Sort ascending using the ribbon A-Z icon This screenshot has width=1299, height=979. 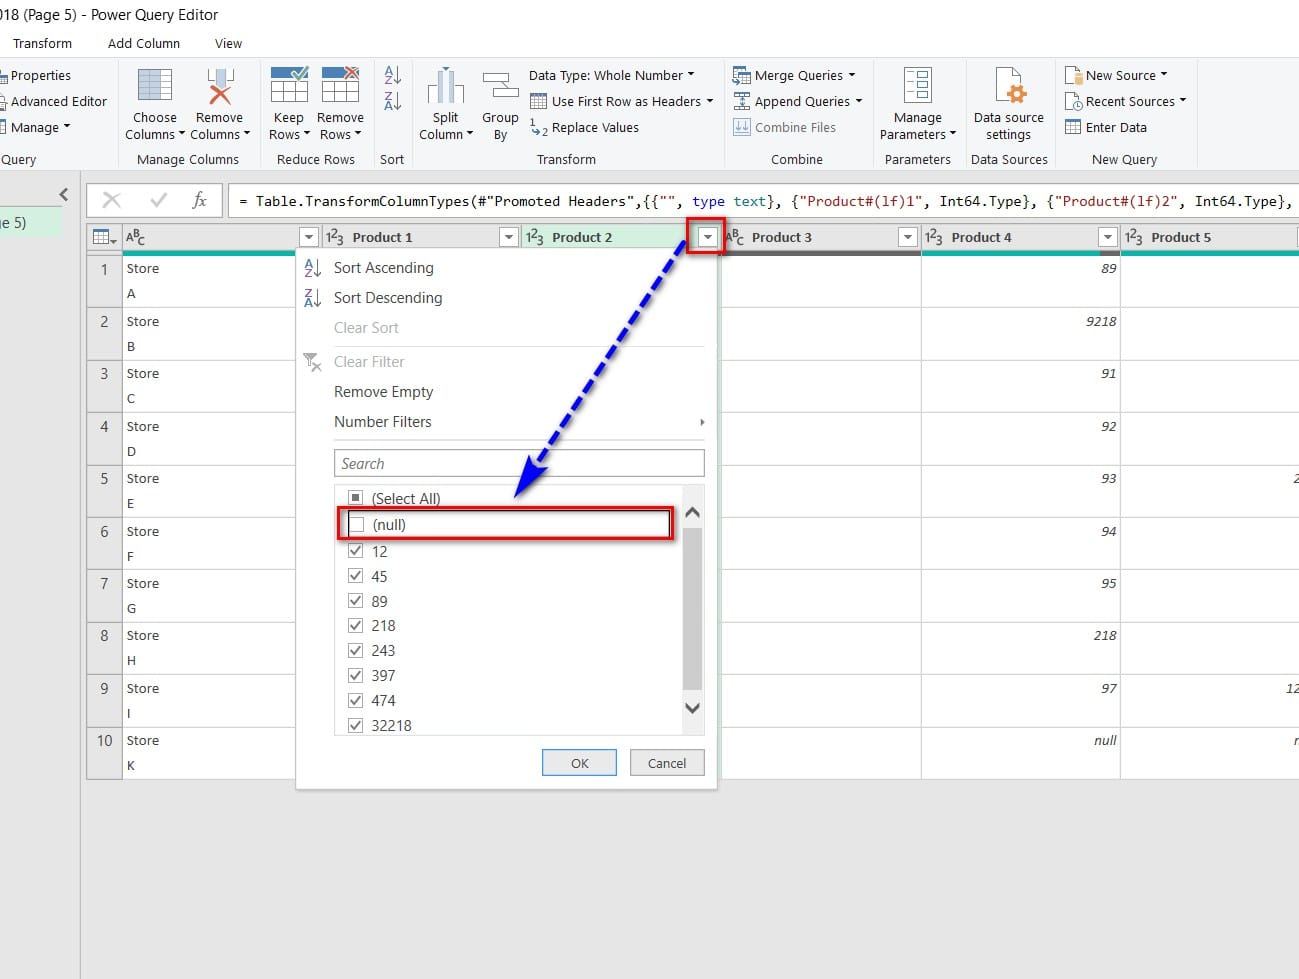click(393, 75)
